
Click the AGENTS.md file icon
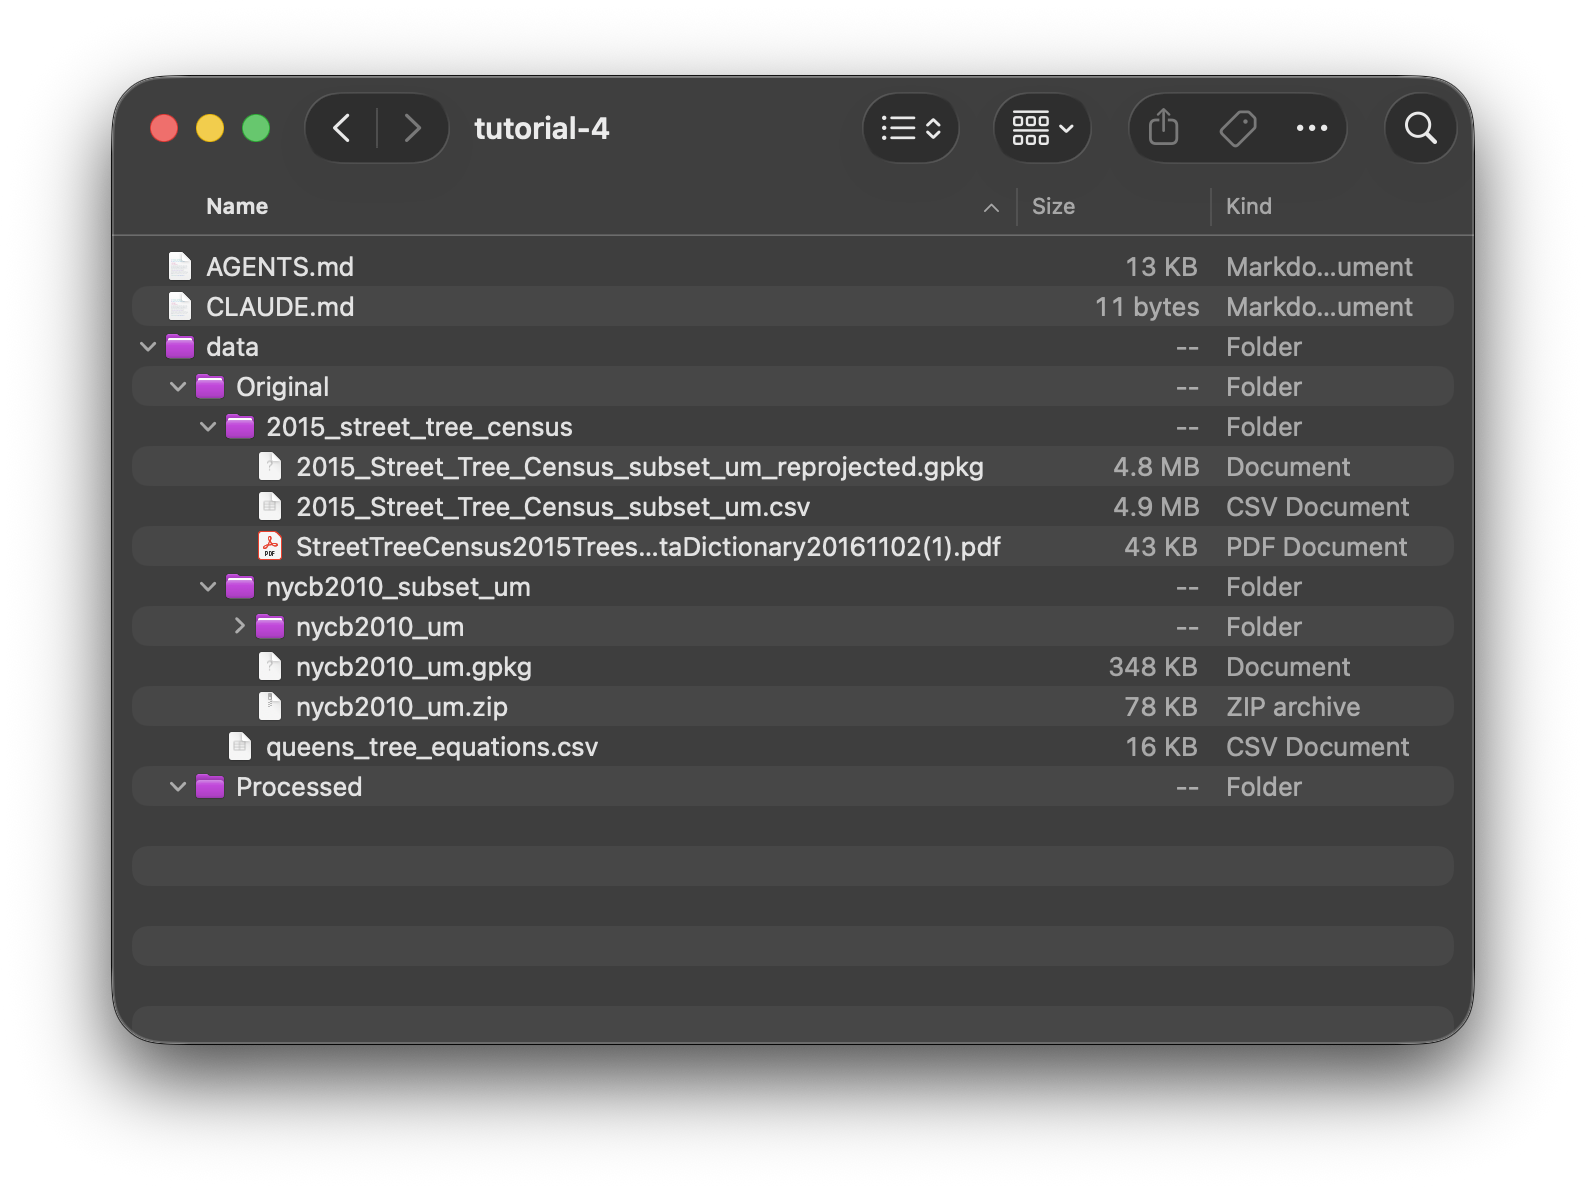click(x=180, y=266)
